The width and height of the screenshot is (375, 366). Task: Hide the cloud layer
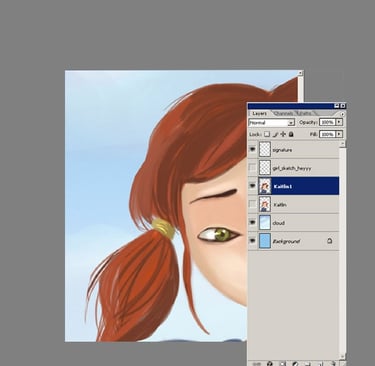coord(253,222)
